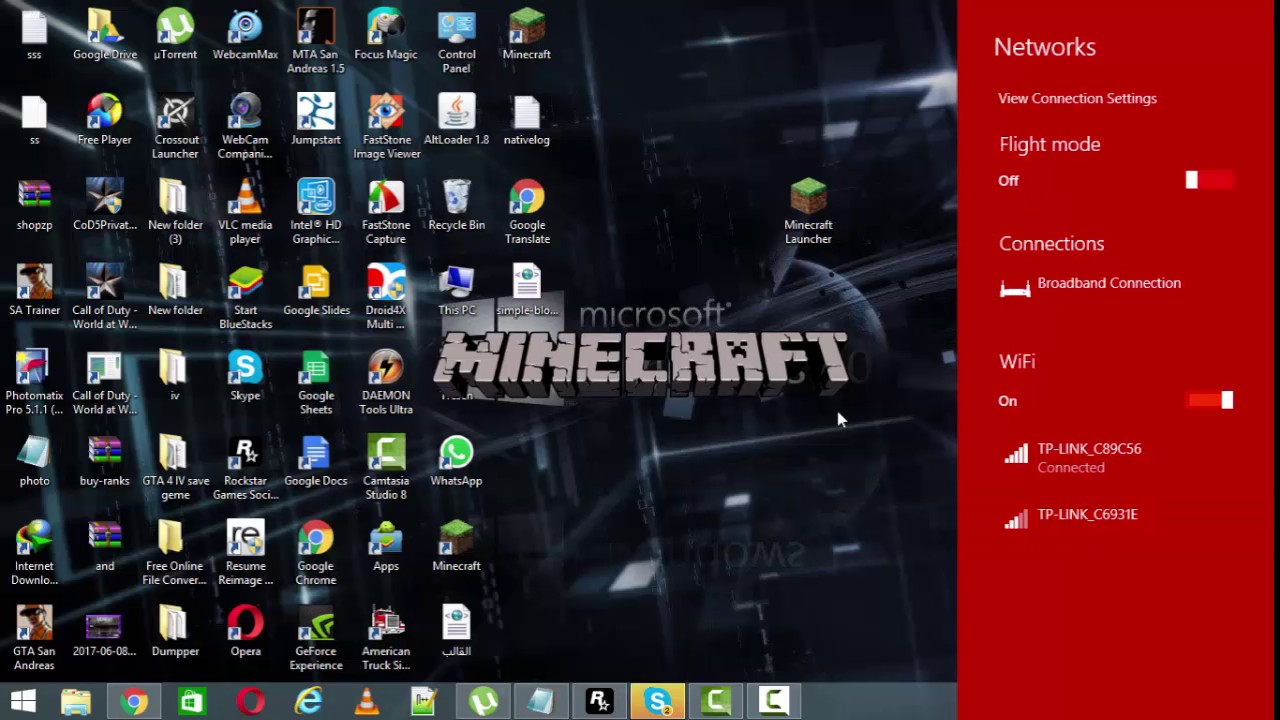This screenshot has height=720, width=1280.
Task: Open the Apps desktop shortcut
Action: pyautogui.click(x=386, y=546)
